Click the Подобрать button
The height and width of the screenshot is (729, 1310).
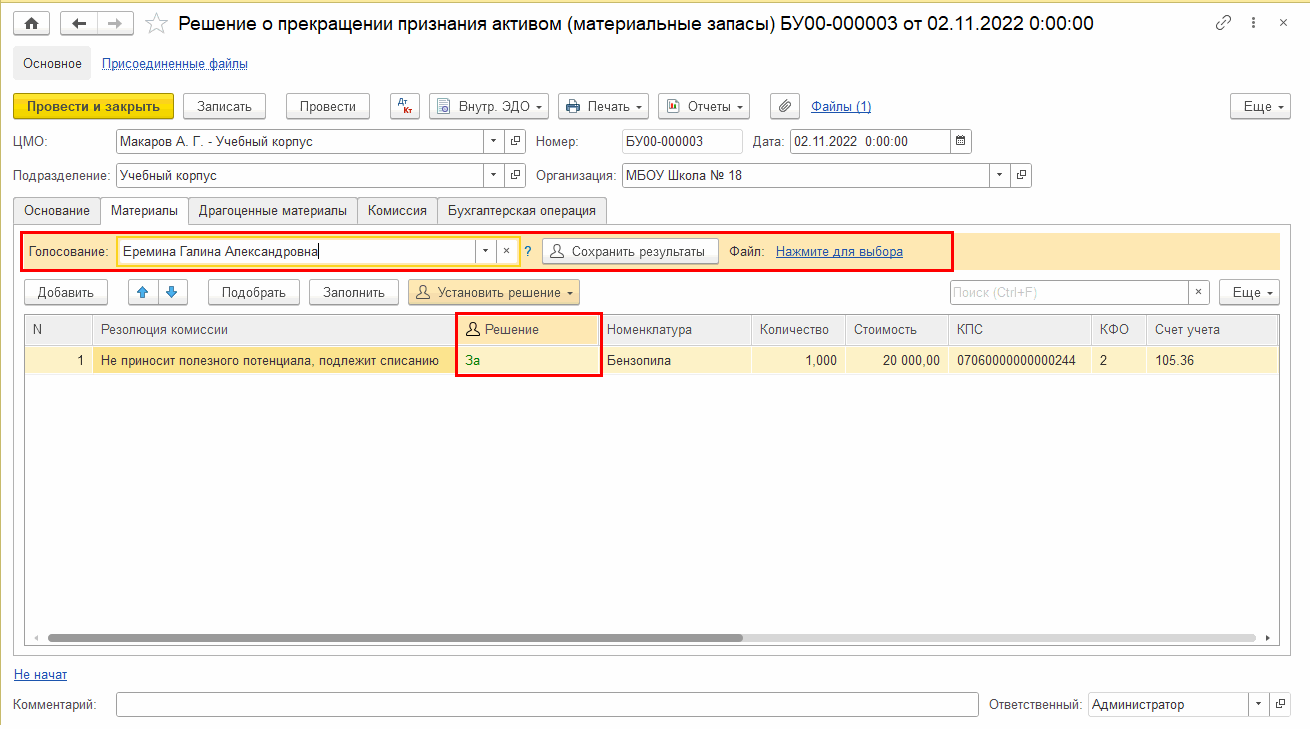click(x=254, y=292)
